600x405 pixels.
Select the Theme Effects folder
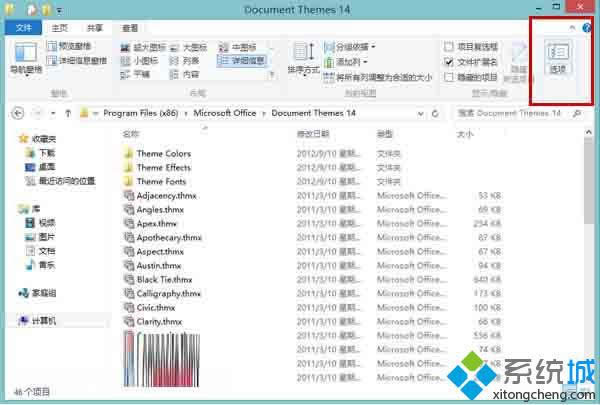158,167
